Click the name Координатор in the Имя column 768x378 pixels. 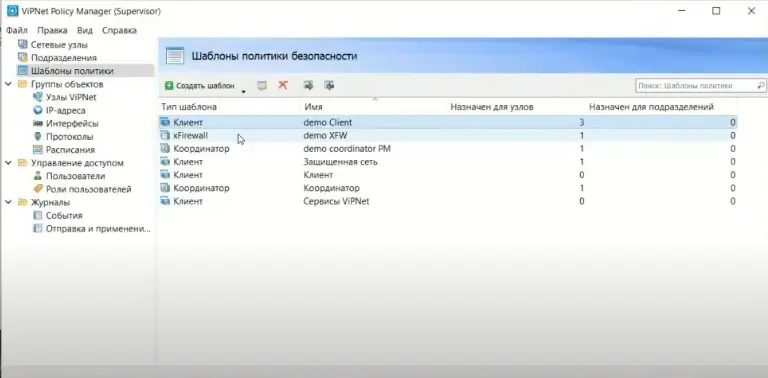[x=332, y=188]
